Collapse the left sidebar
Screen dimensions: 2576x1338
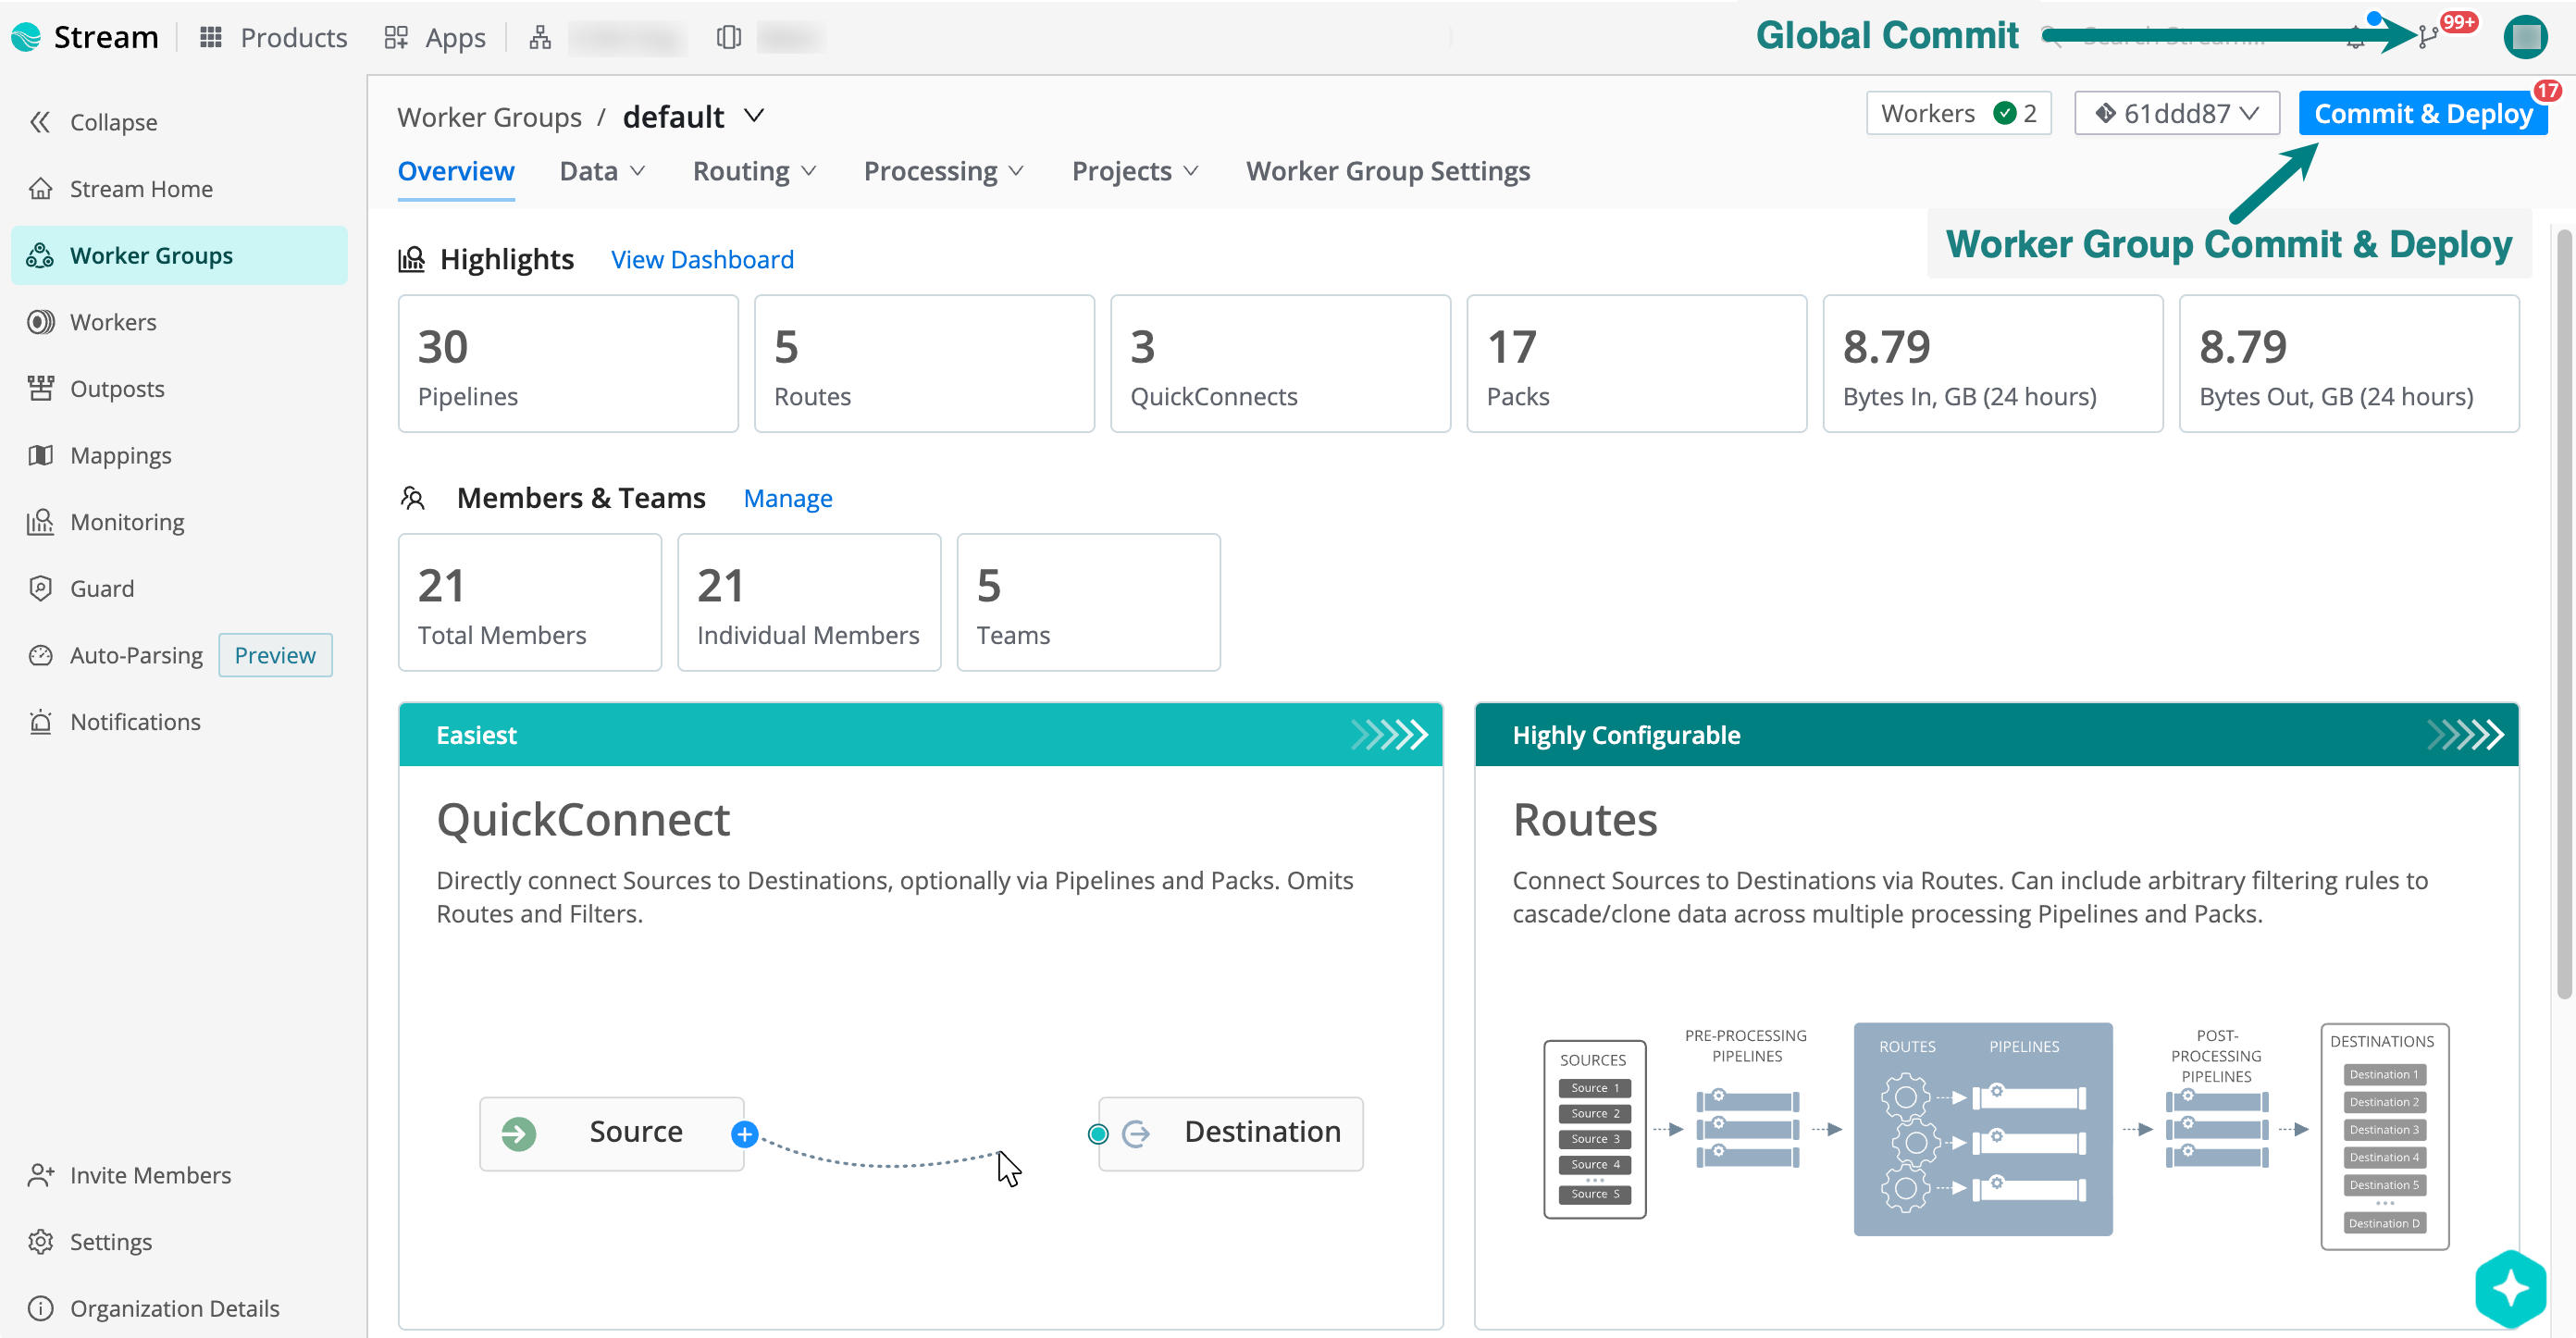pos(93,122)
